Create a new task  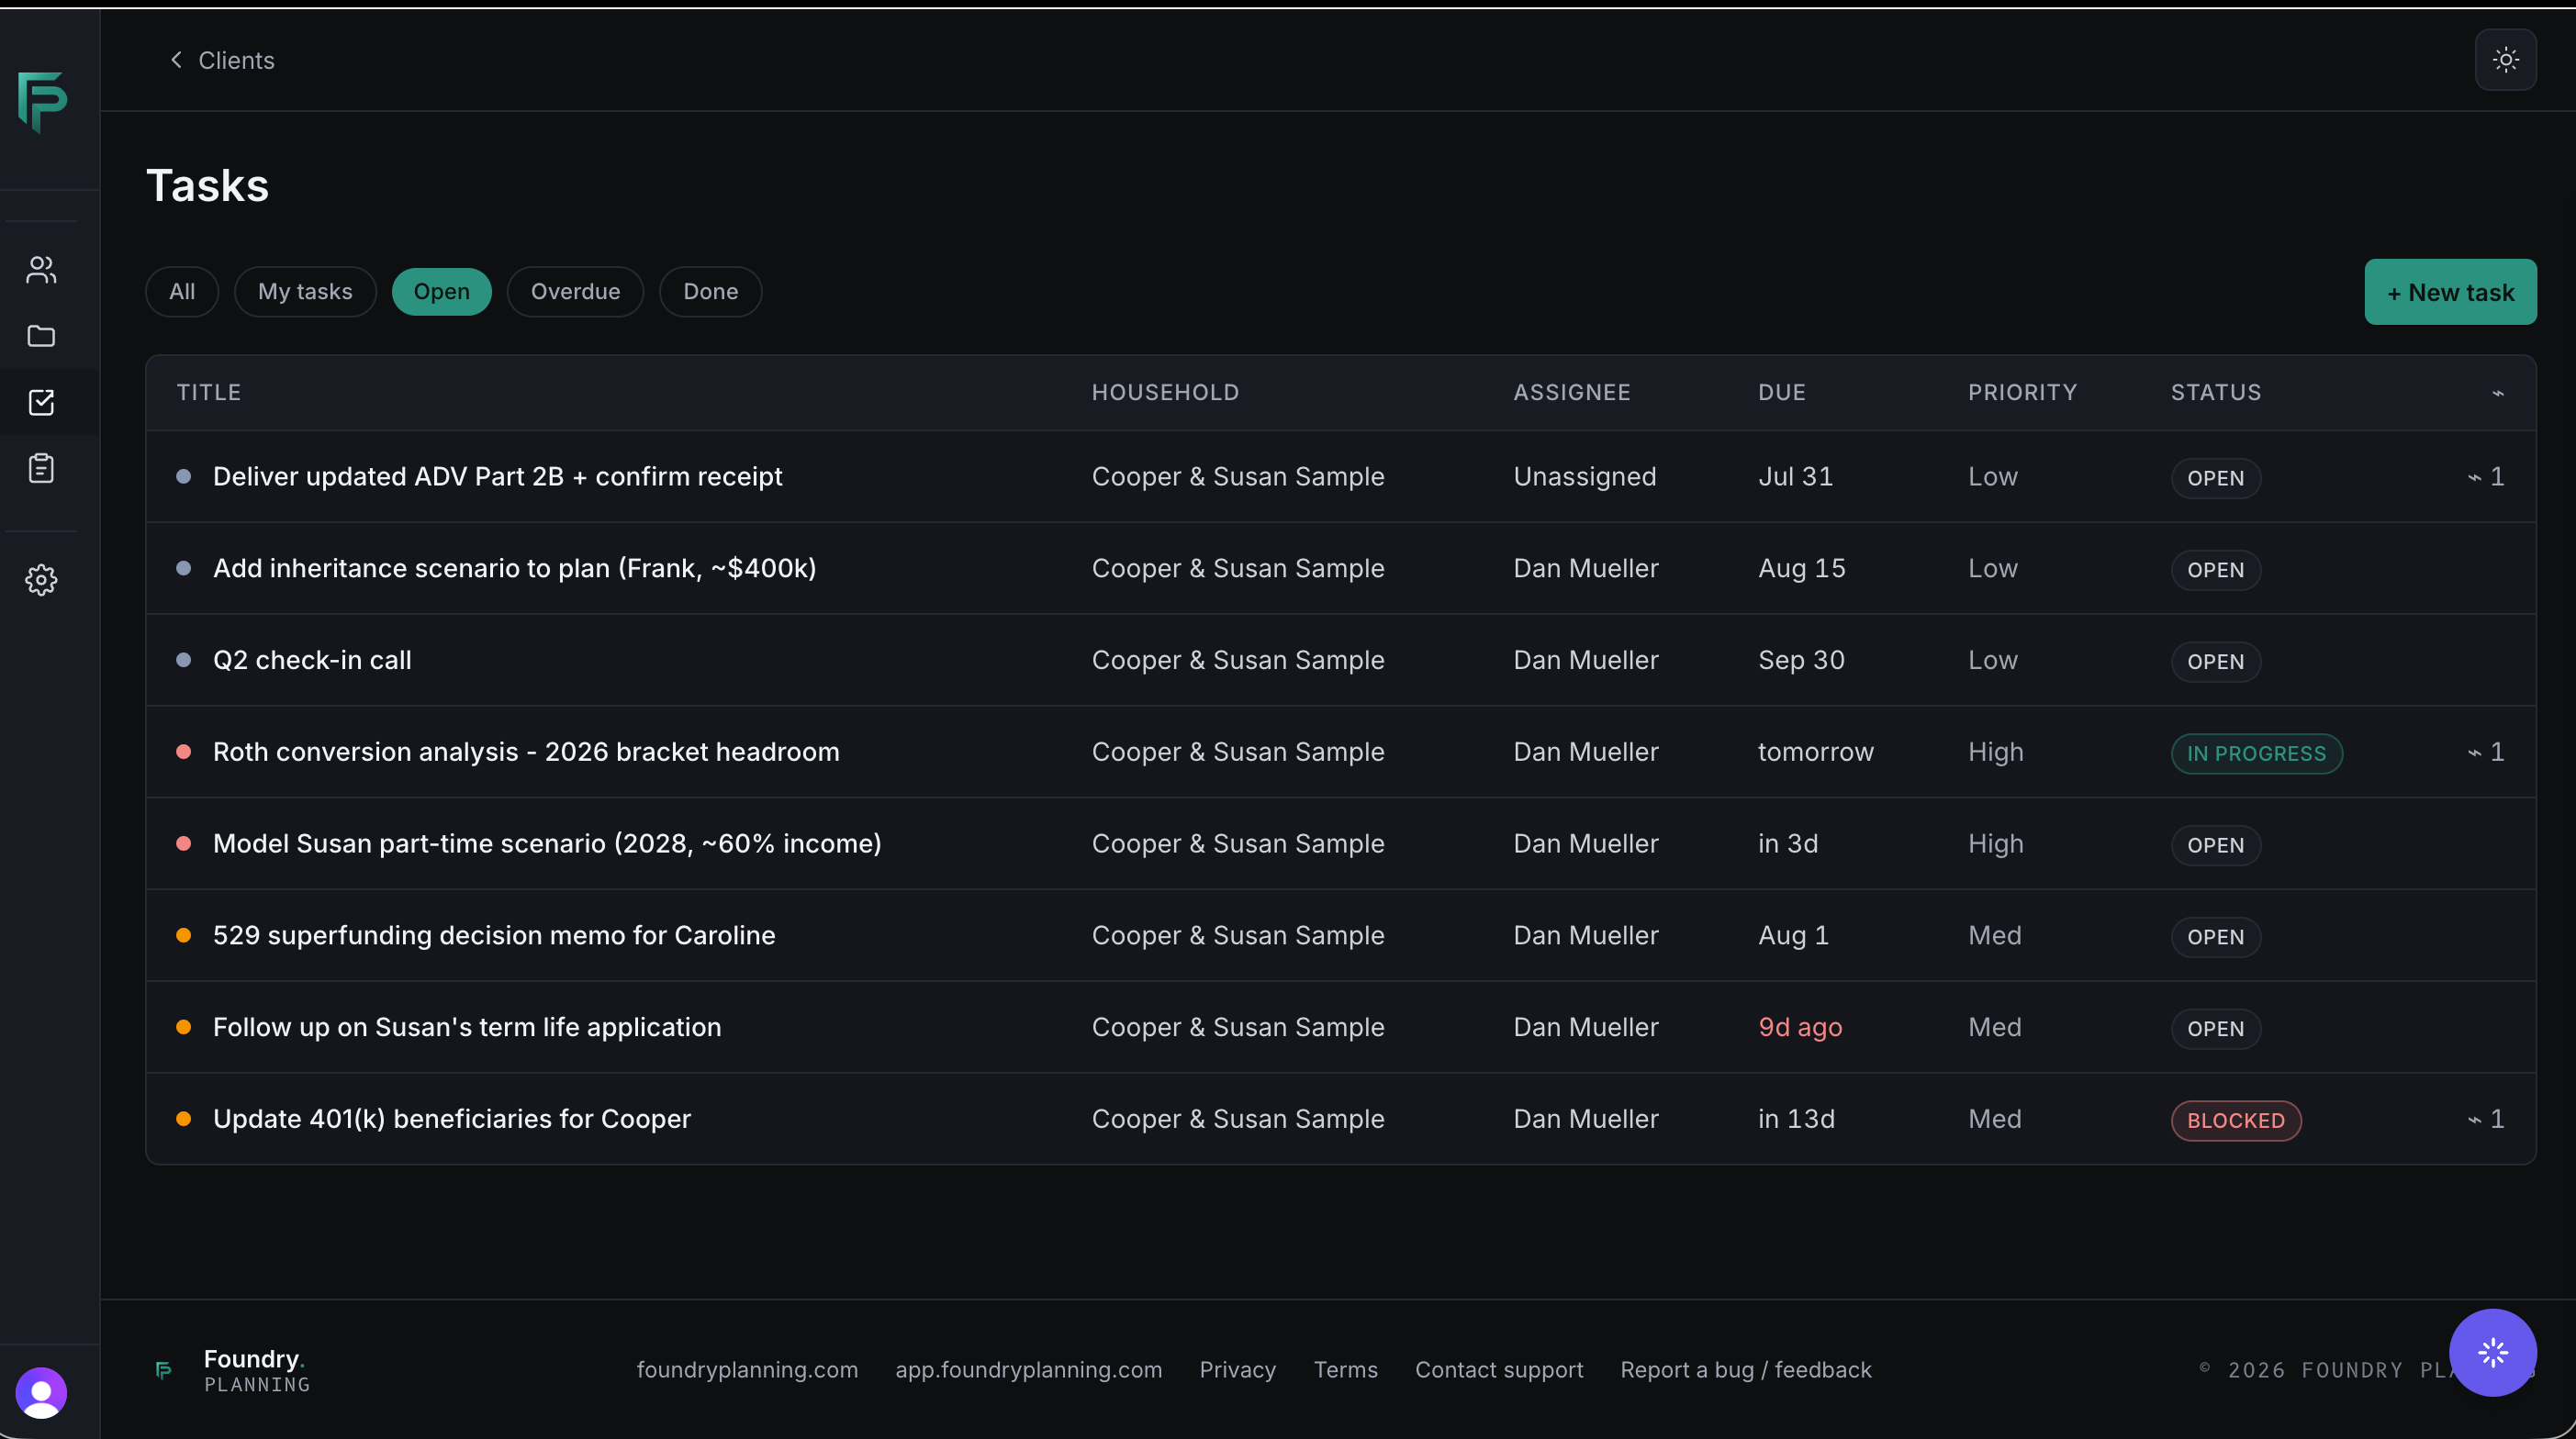(2450, 292)
